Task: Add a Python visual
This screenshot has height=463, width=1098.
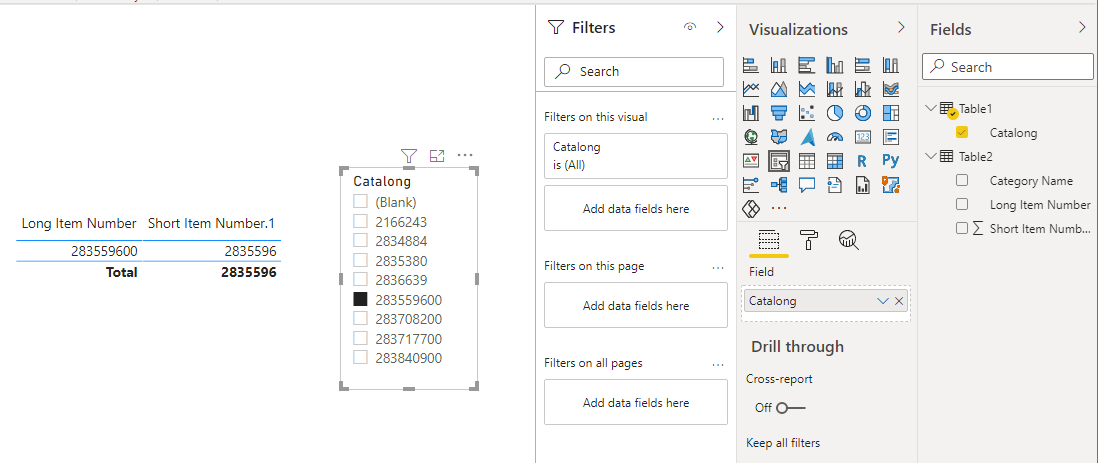Action: pos(891,161)
